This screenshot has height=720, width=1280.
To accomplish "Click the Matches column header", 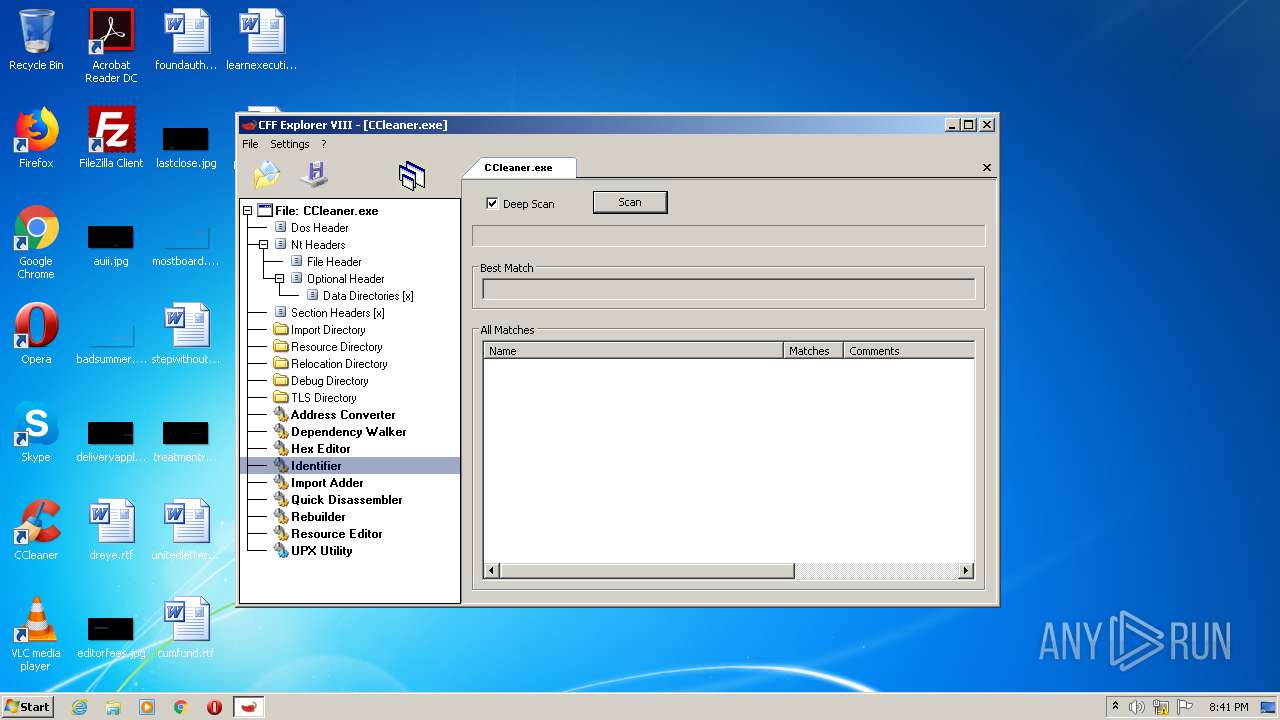I will pos(813,351).
